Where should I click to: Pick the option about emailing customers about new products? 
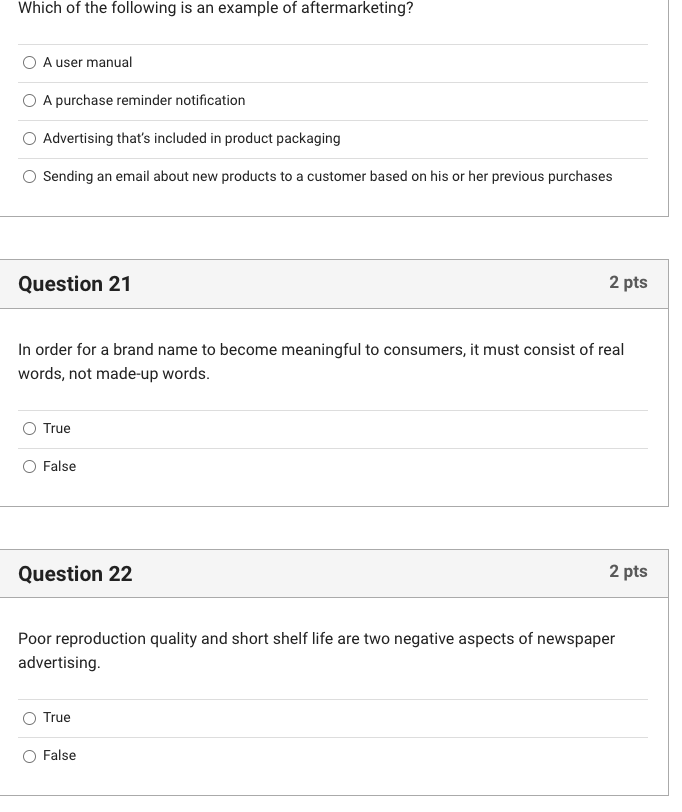coord(30,176)
